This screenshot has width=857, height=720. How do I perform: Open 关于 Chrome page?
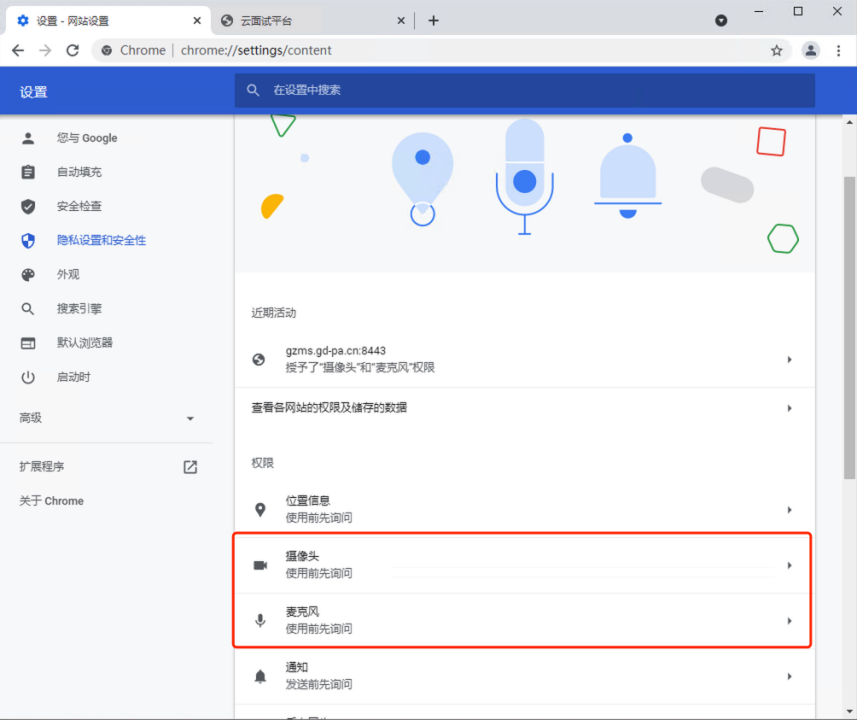(51, 501)
